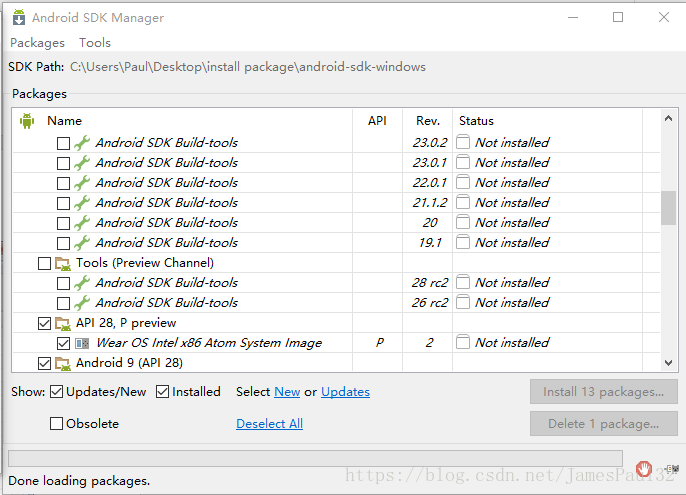Maximize the Android SDK Manager window
This screenshot has height=495, width=686.
(618, 17)
